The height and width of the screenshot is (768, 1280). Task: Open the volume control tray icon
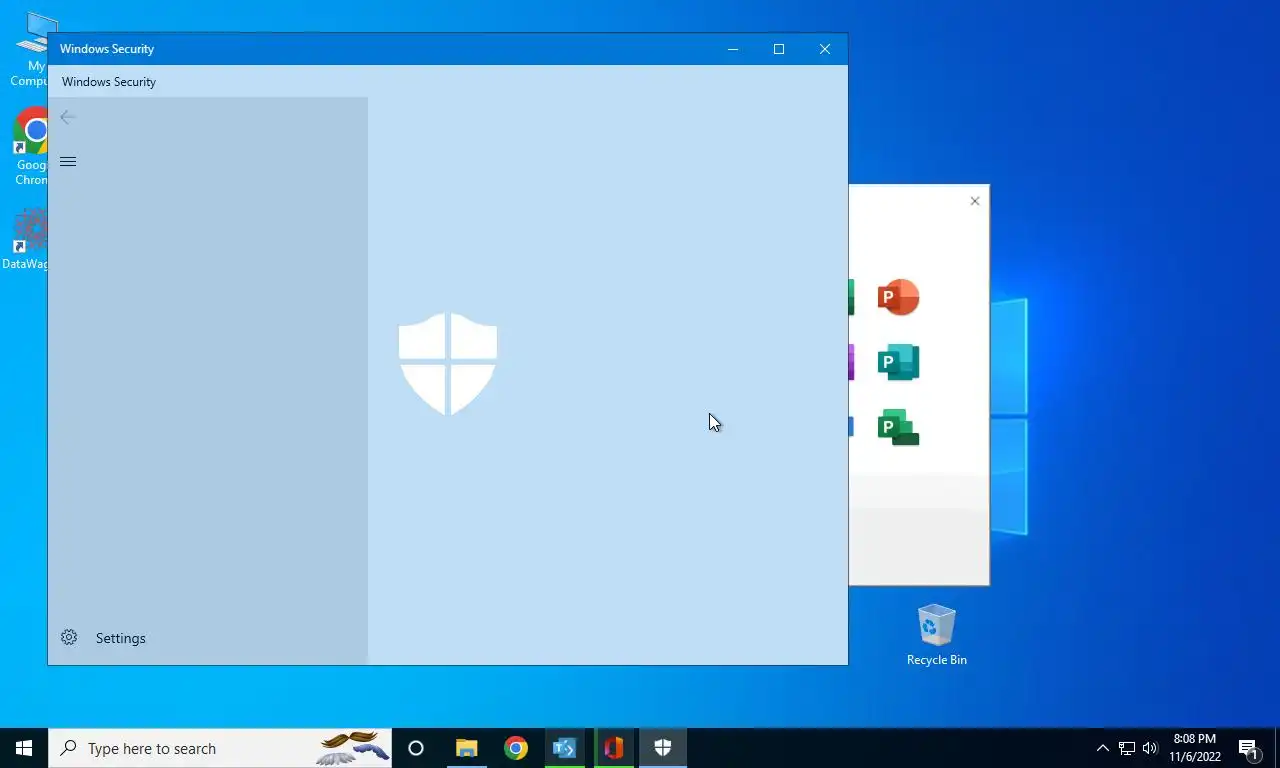[1150, 748]
